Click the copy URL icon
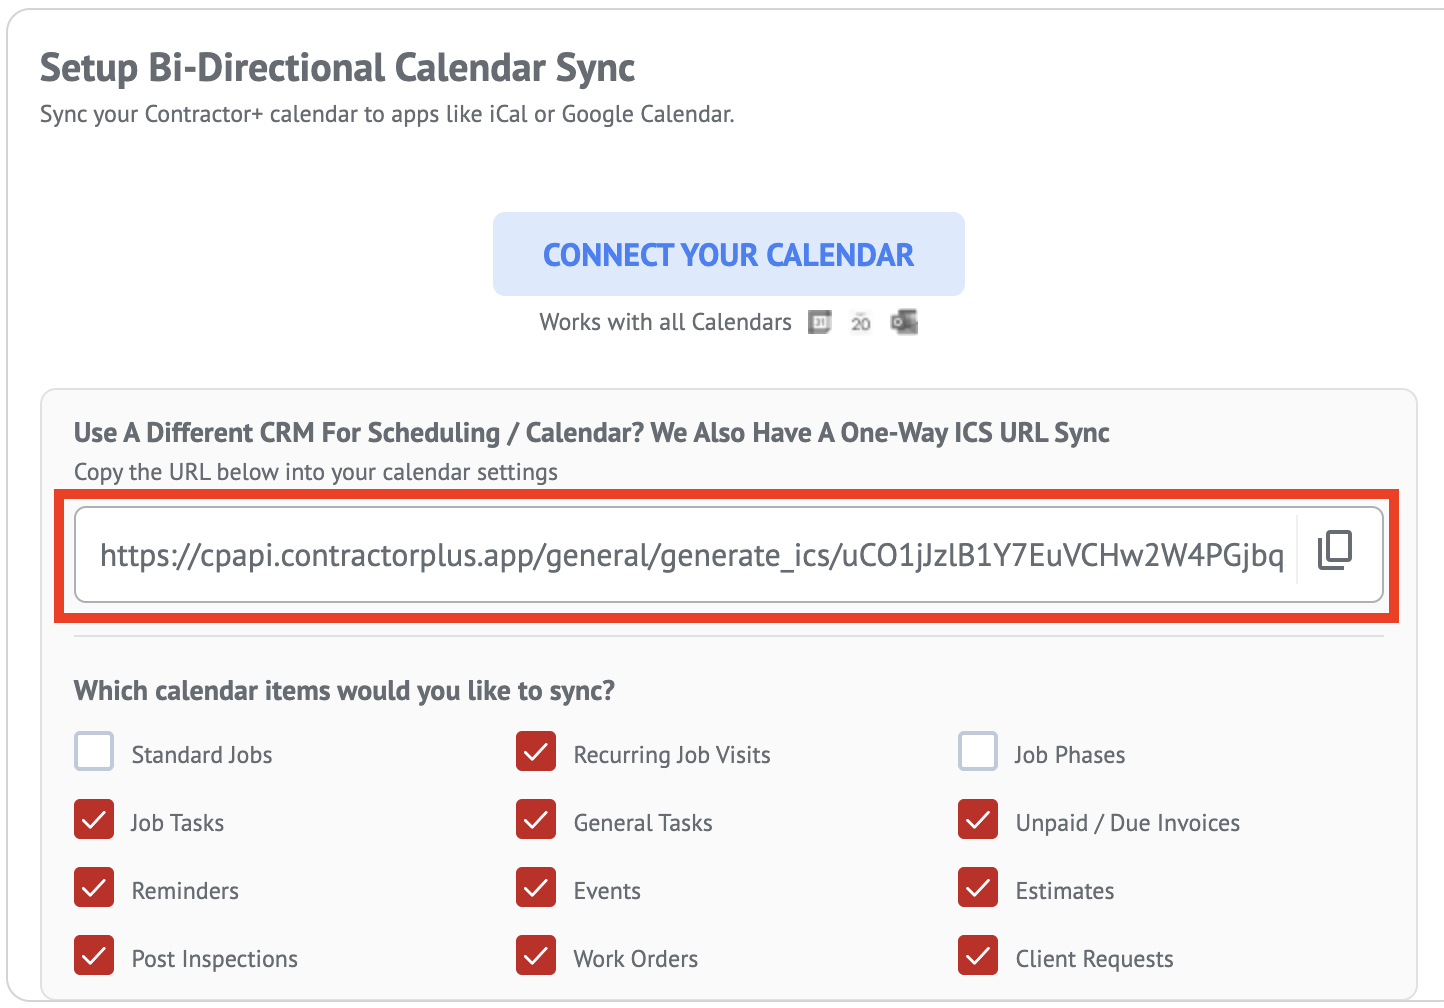 coord(1335,551)
